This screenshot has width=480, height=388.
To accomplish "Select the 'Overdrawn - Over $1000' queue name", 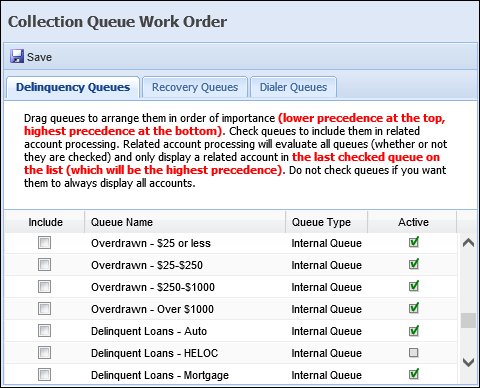I will pos(152,309).
